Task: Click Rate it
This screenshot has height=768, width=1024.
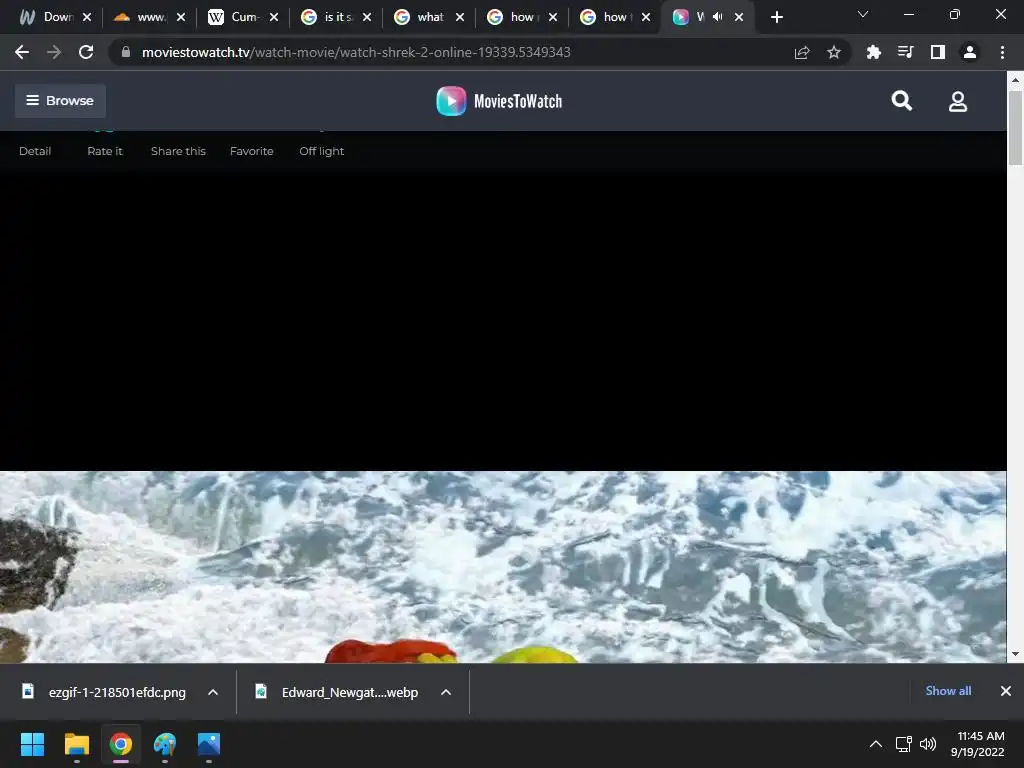Action: tap(104, 151)
